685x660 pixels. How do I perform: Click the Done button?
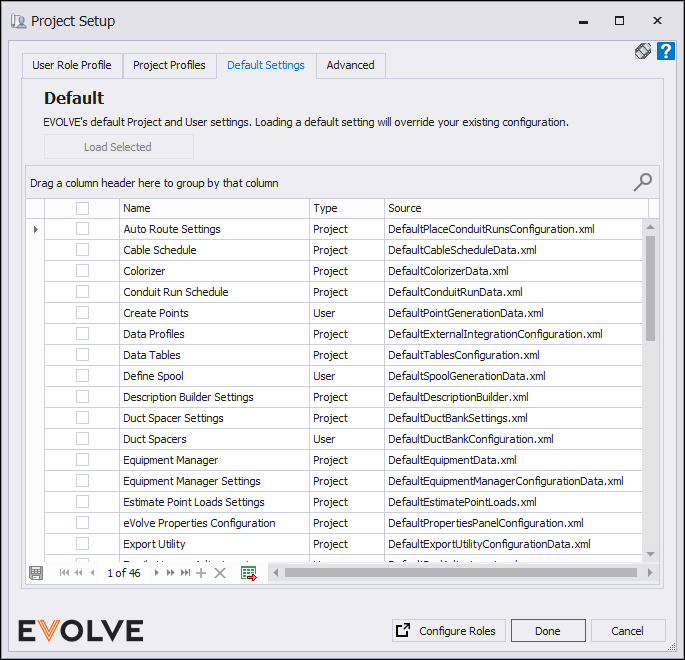point(548,631)
